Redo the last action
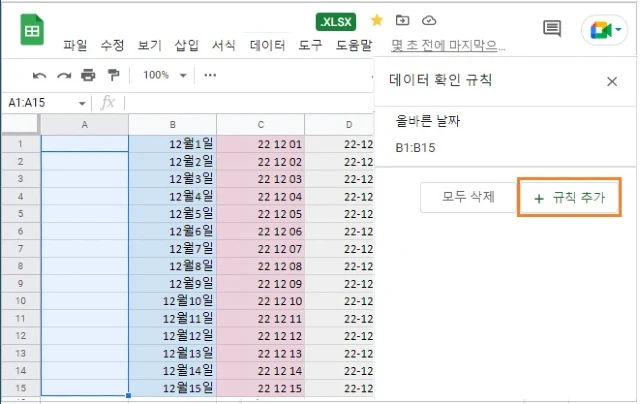 coord(64,75)
